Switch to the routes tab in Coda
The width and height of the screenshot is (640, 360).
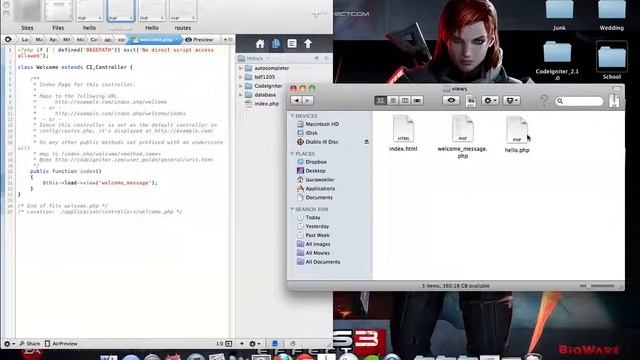(183, 16)
